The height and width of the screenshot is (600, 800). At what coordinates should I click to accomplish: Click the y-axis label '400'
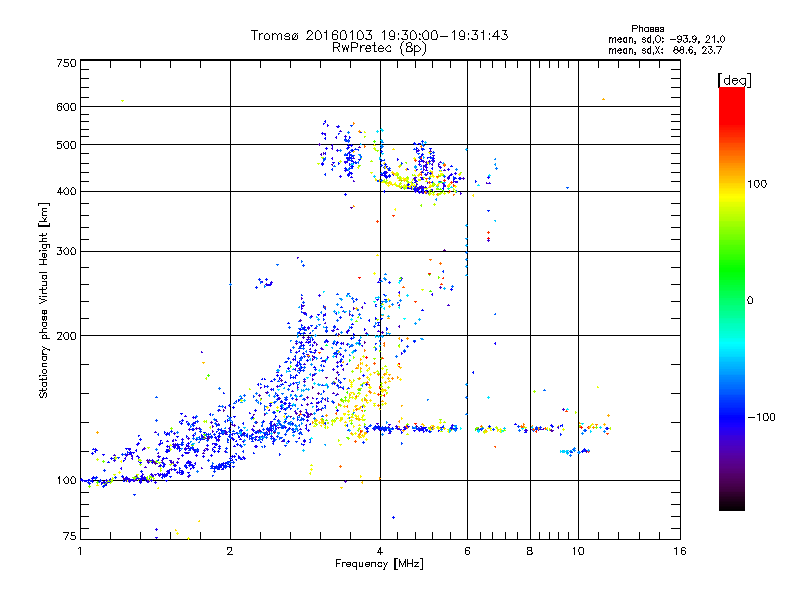tap(66, 192)
